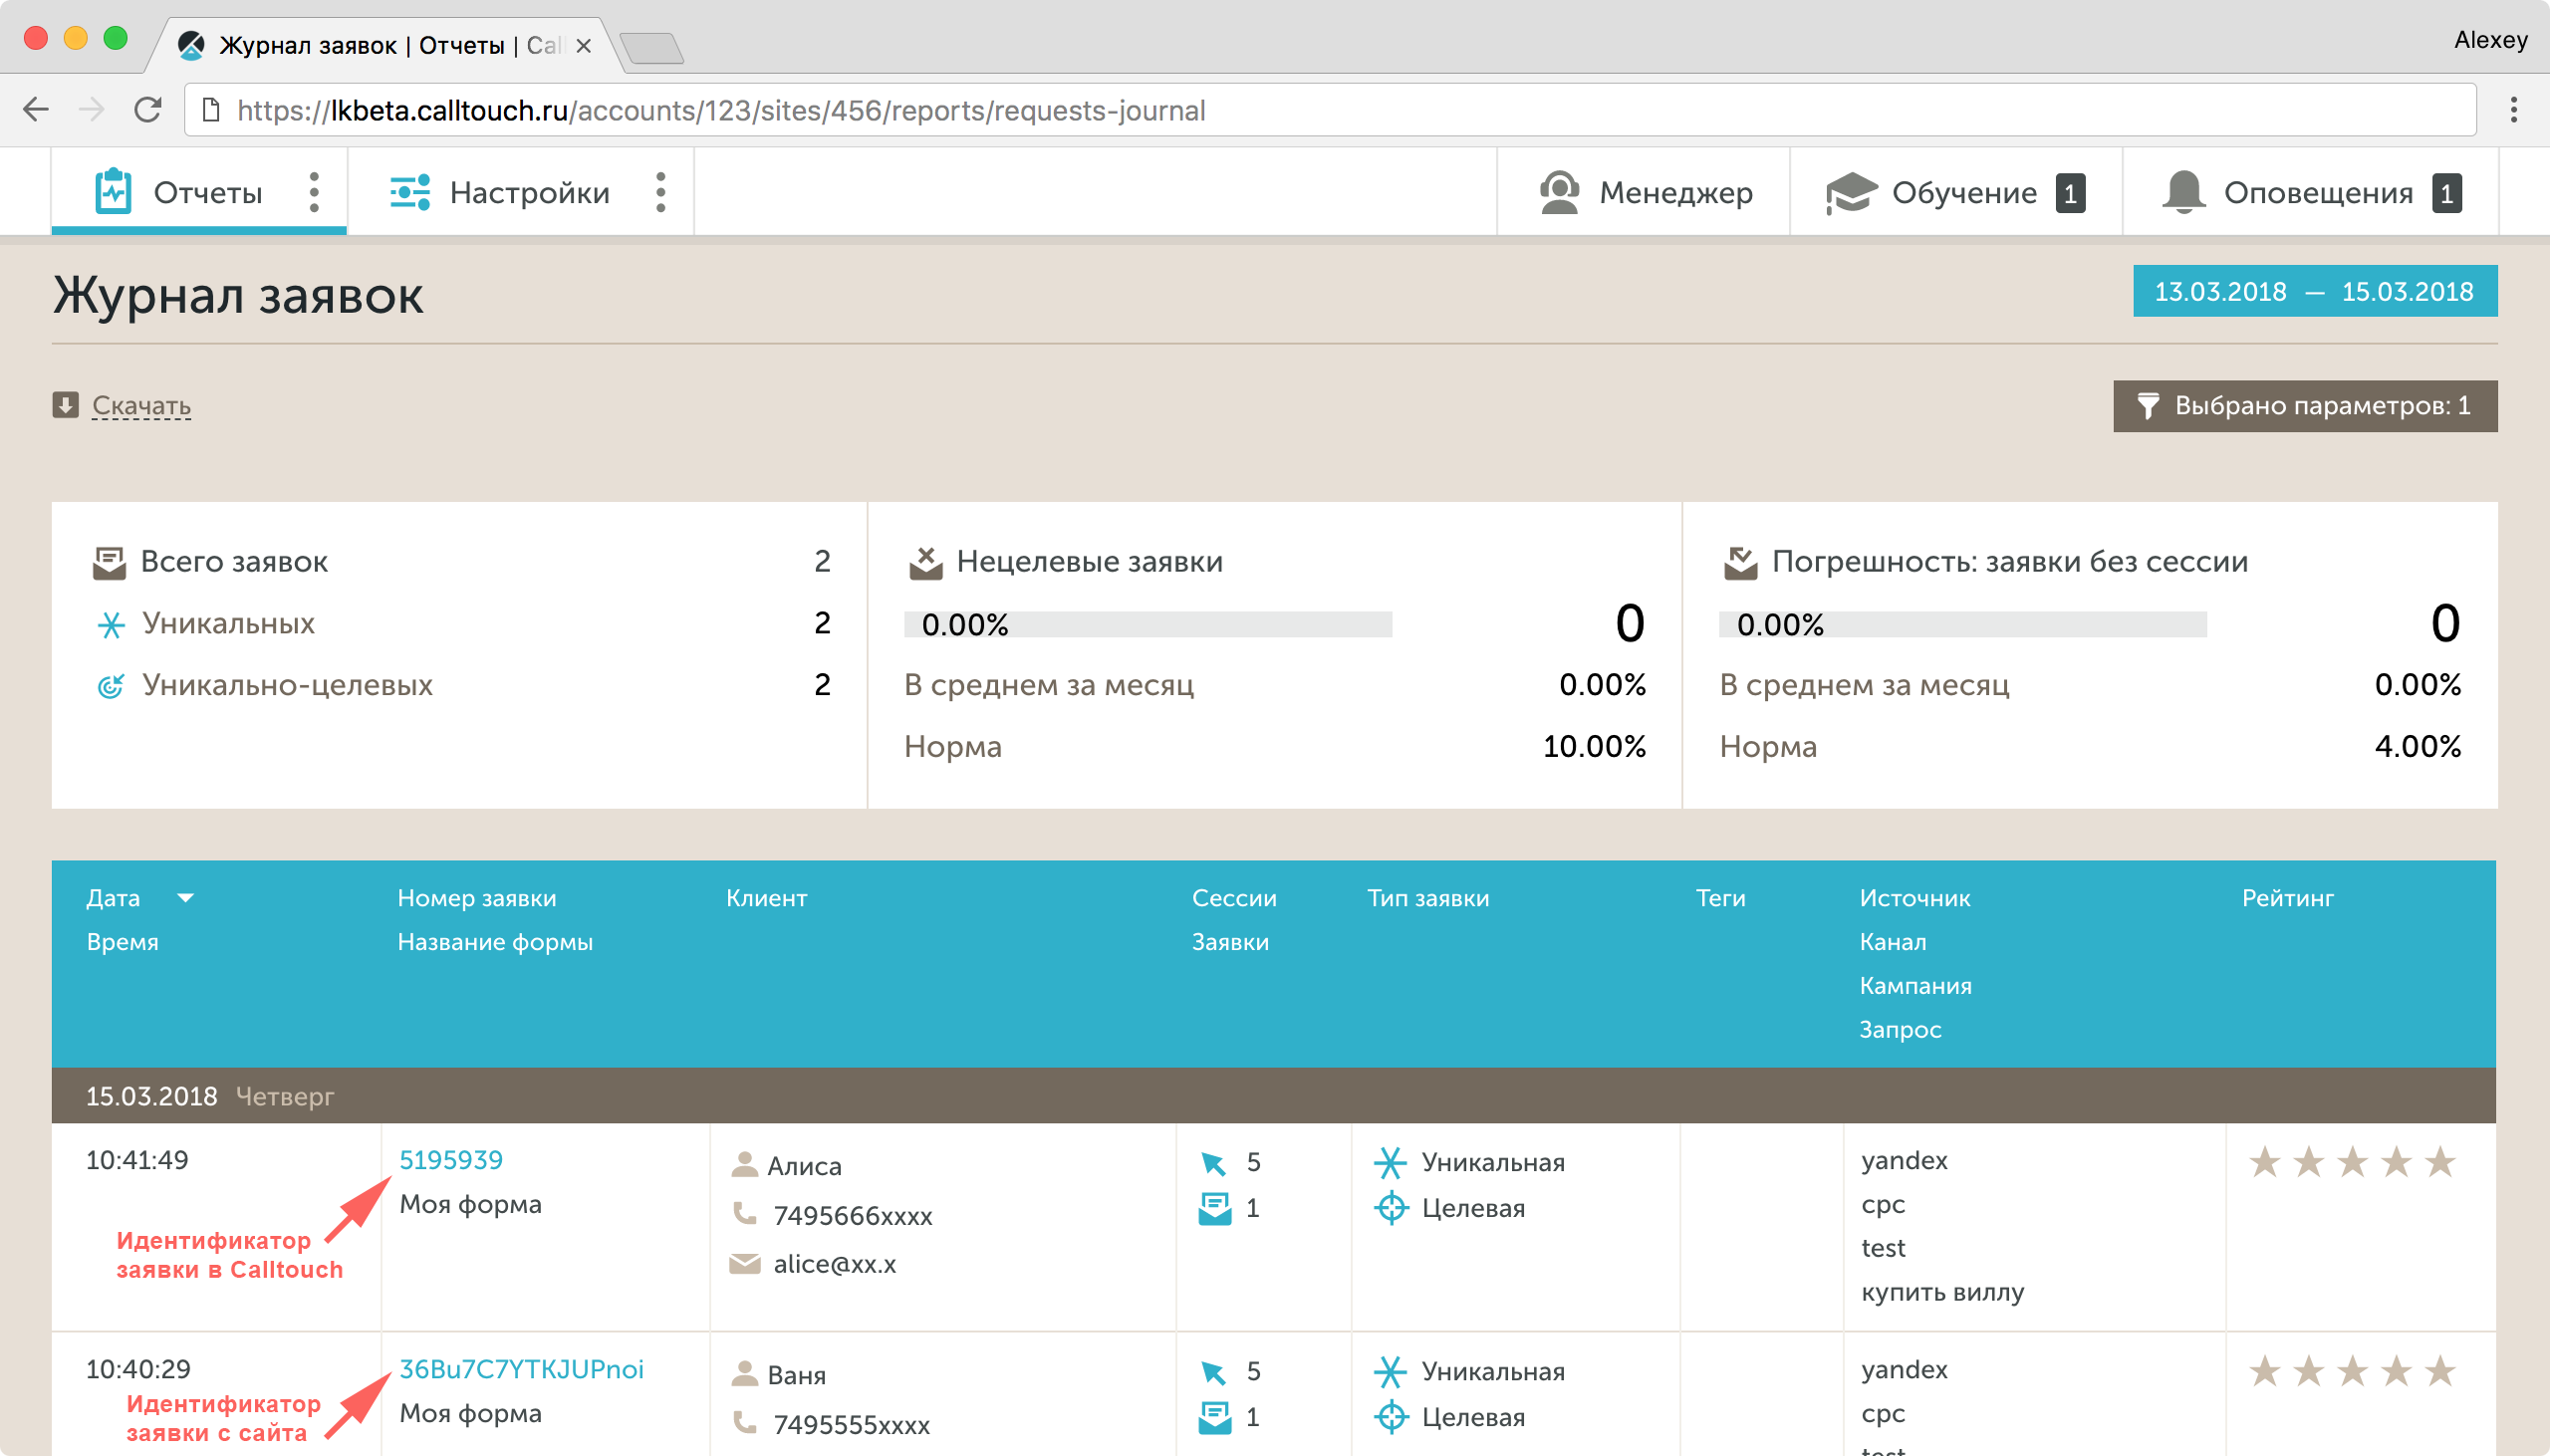Rate Алиса request with one star
This screenshot has height=1456, width=2550.
(x=2264, y=1162)
